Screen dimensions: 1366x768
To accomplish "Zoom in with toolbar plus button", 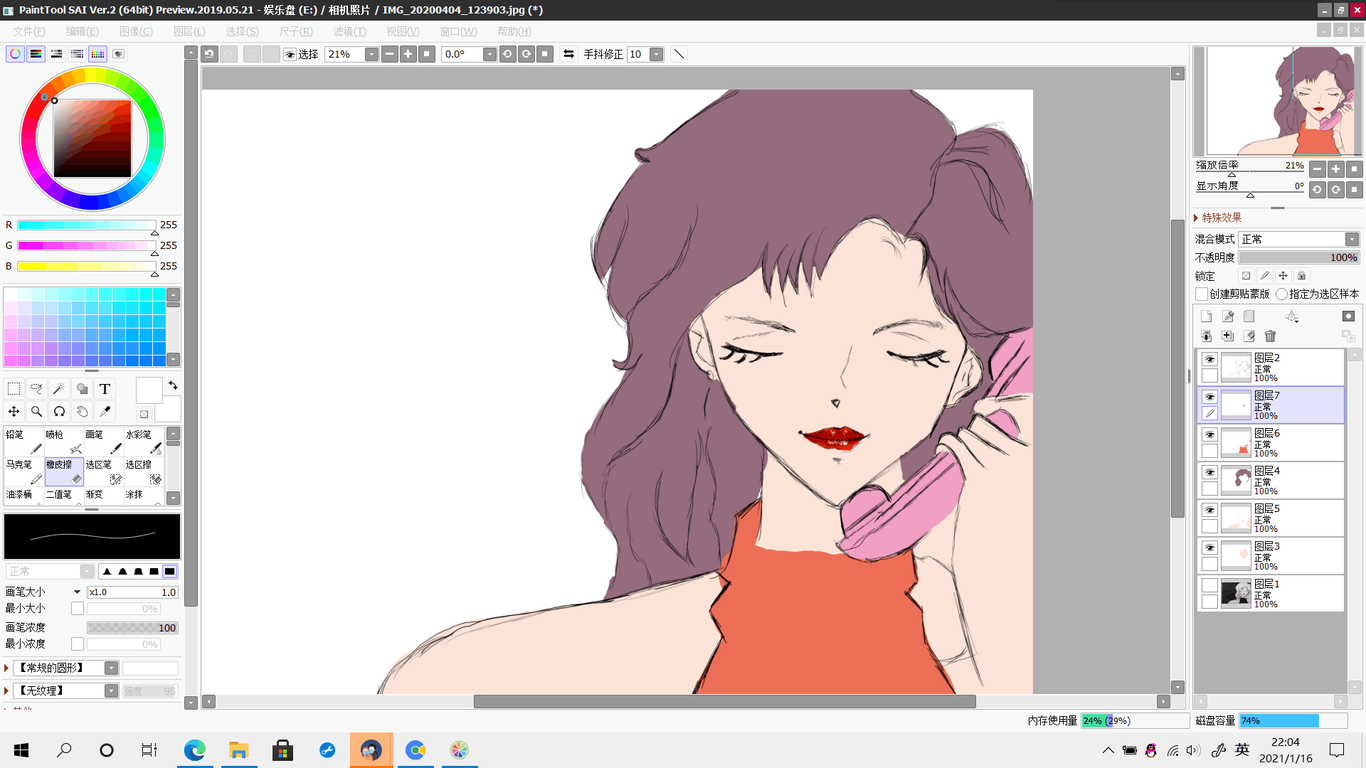I will click(x=408, y=54).
